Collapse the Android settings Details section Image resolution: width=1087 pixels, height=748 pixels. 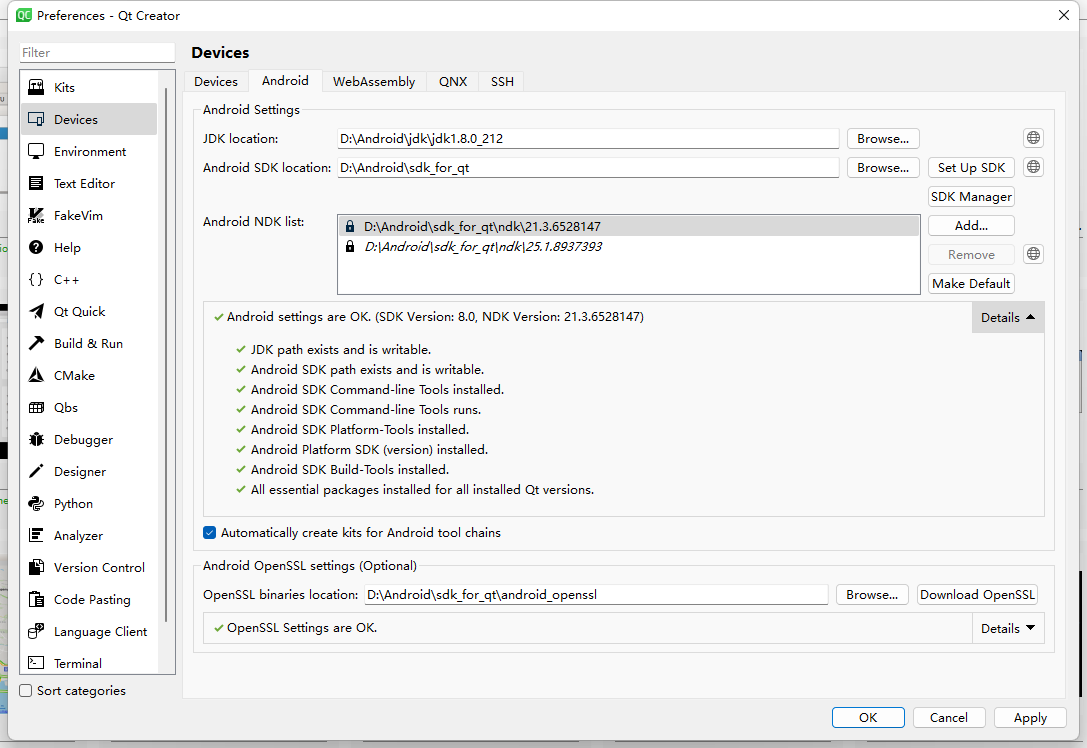tap(1007, 318)
